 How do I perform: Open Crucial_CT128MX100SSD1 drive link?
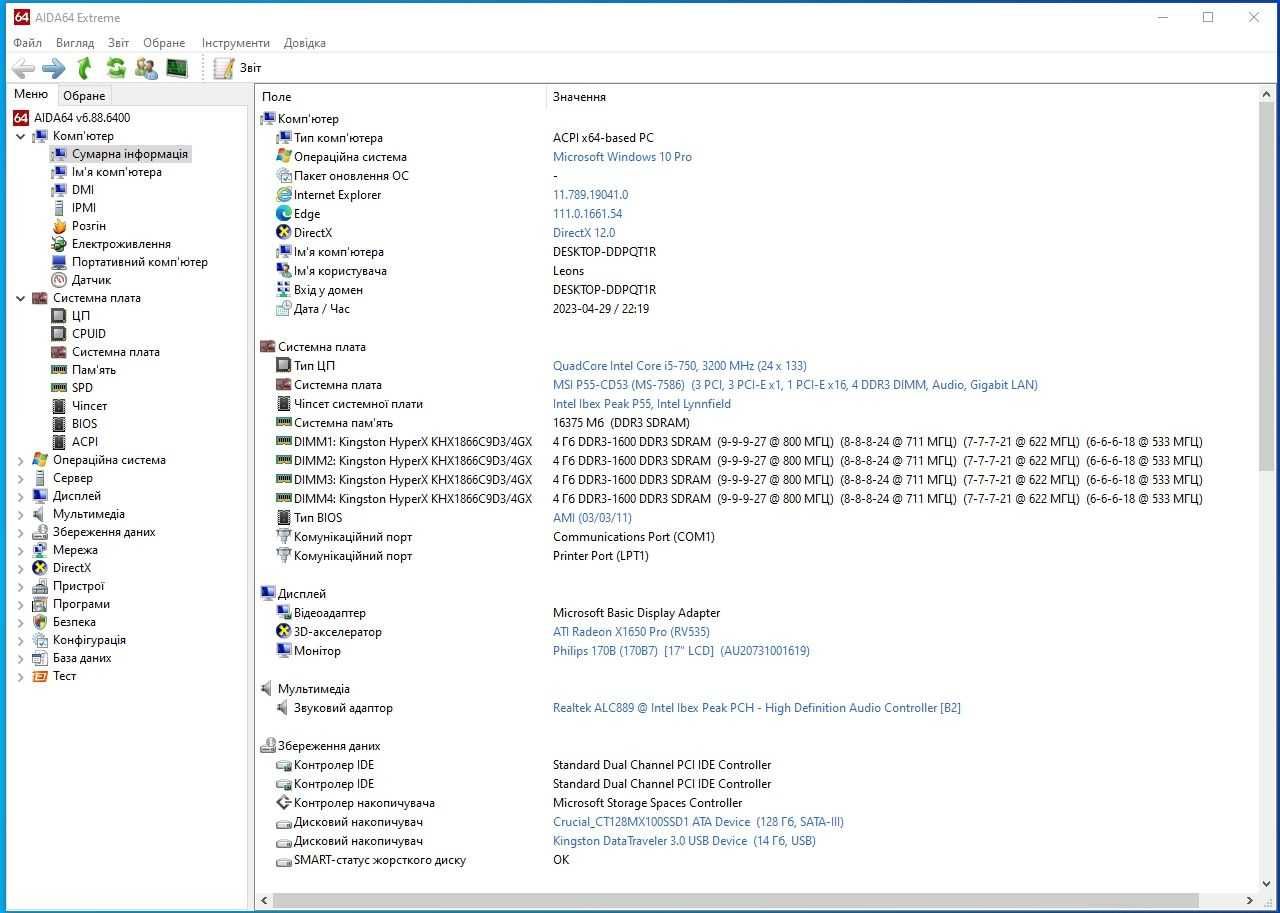tap(698, 822)
